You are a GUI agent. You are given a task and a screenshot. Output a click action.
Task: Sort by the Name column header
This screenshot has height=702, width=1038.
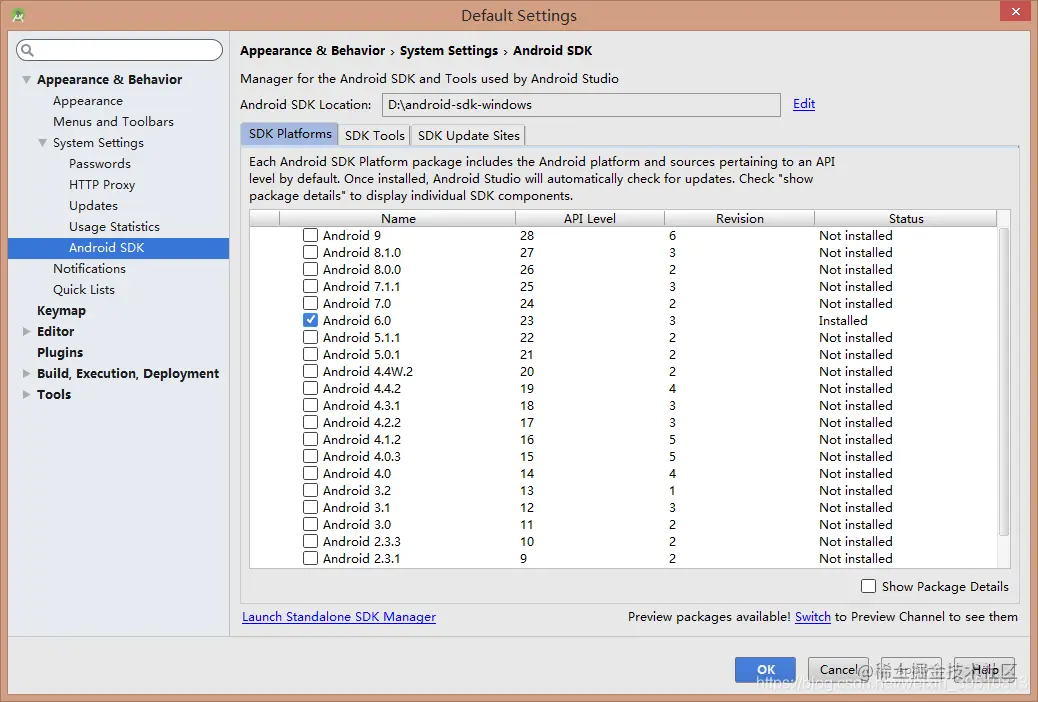[398, 219]
